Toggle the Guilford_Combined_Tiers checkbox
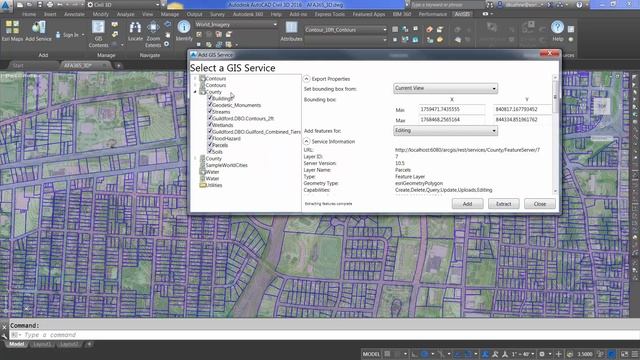This screenshot has height=360, width=640. click(x=210, y=131)
